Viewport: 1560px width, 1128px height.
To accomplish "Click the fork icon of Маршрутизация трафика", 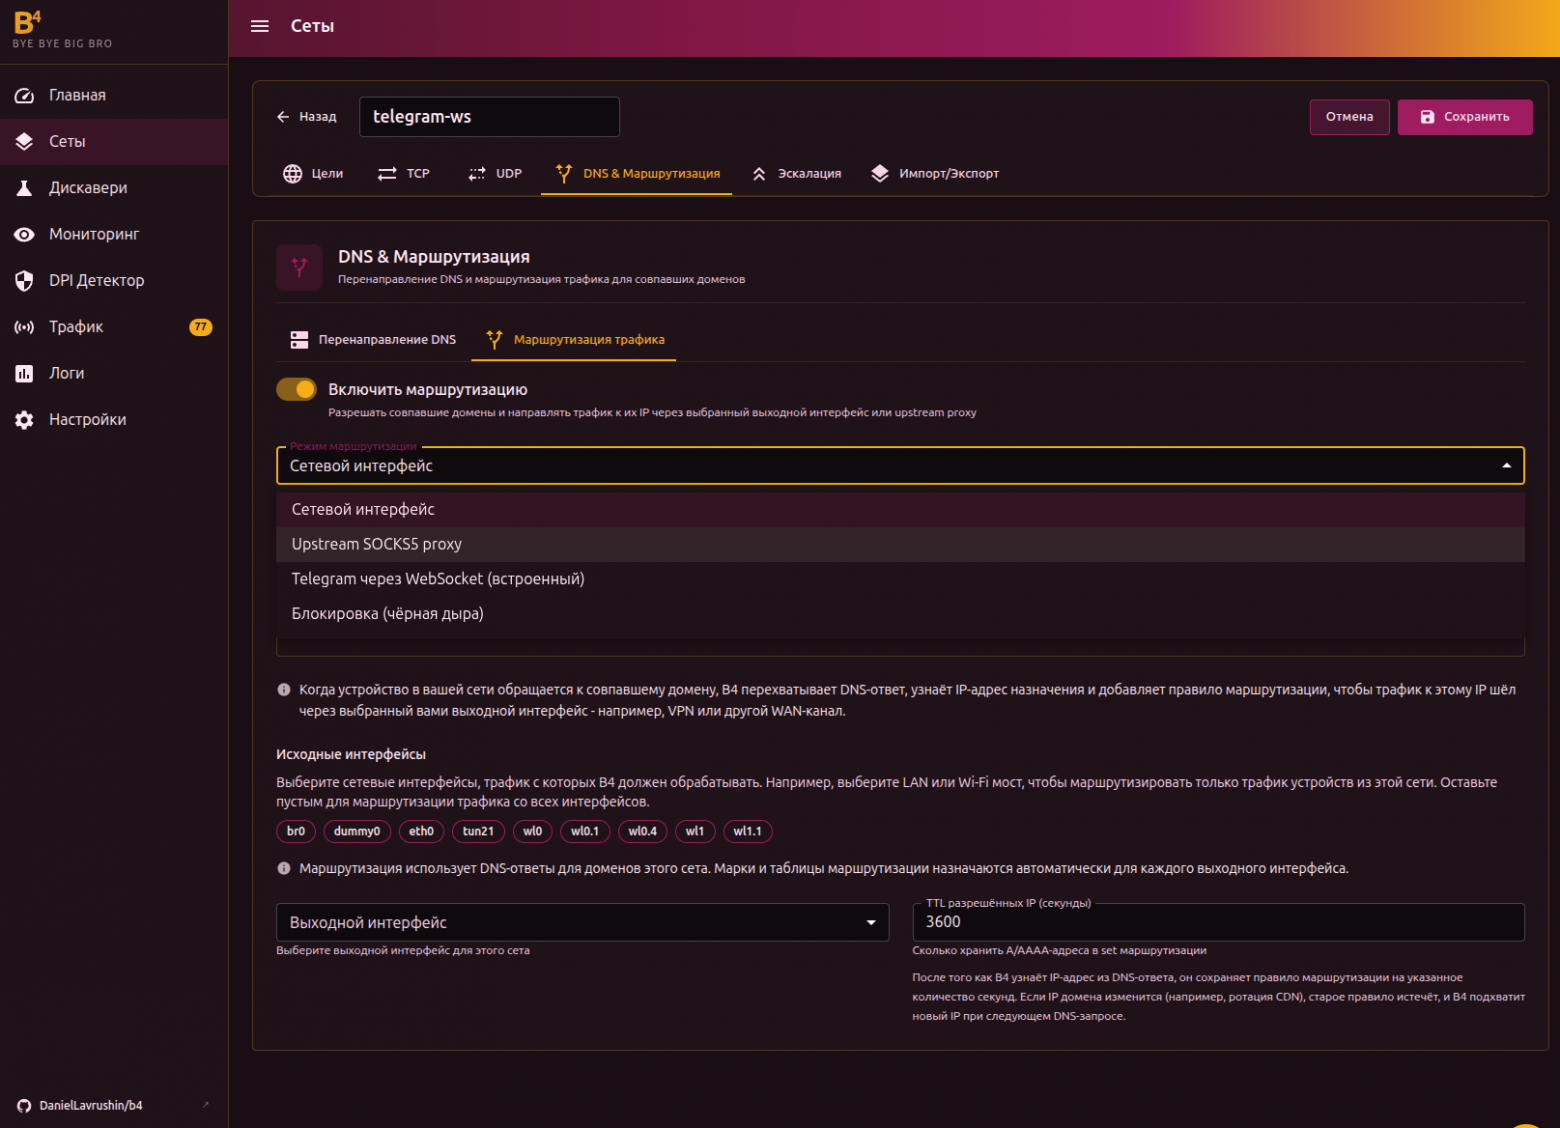I will [494, 340].
